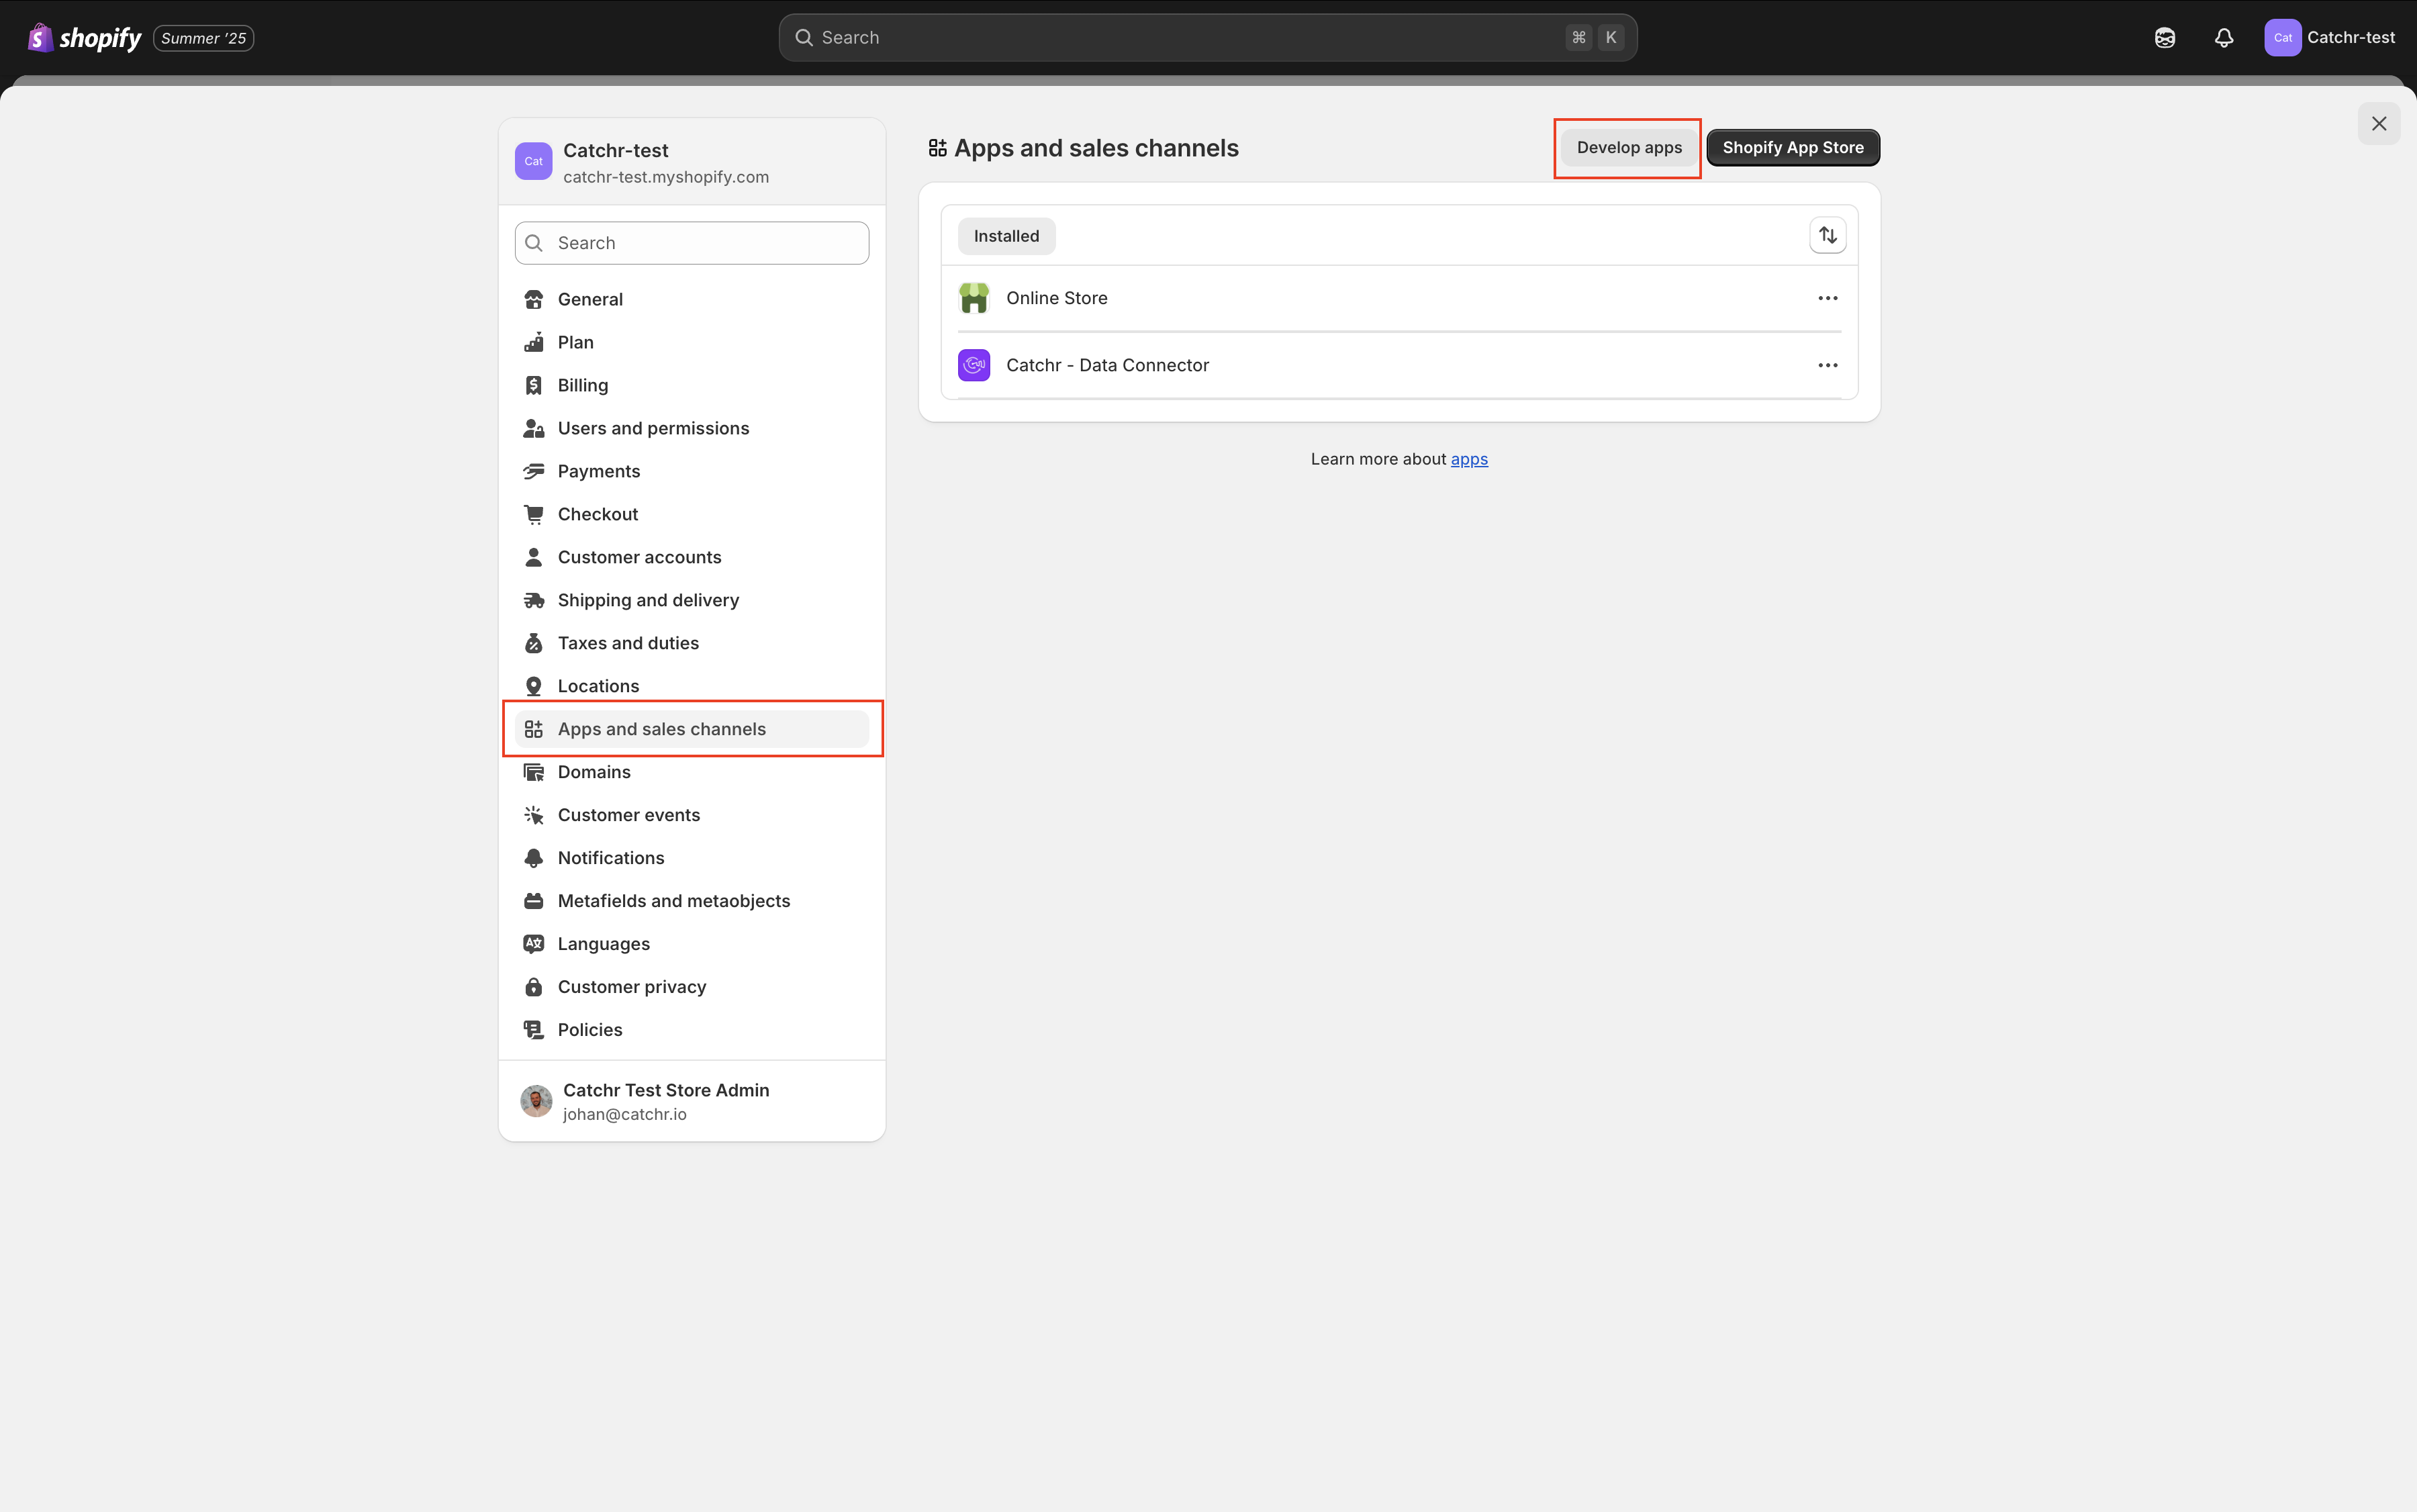
Task: Click the Plan icon in settings sidebar
Action: 534,342
